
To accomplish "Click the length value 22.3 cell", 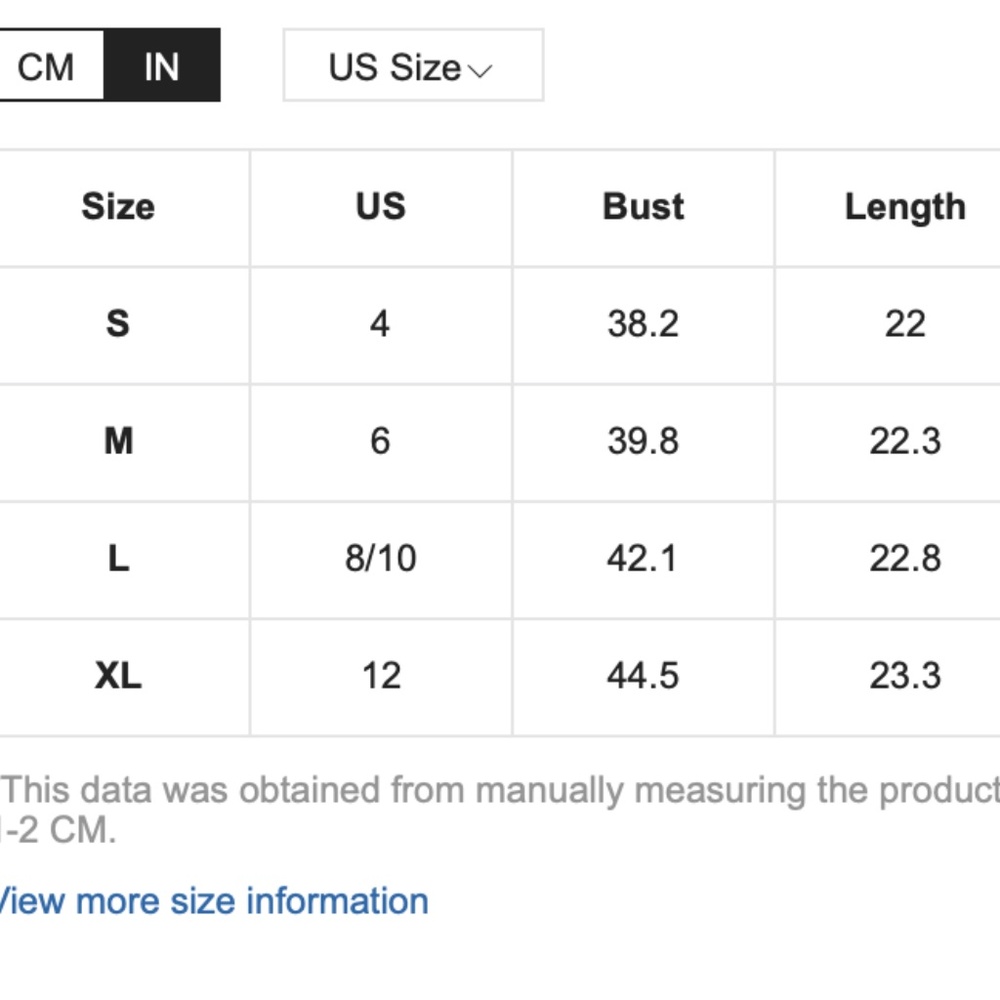I will (x=905, y=441).
